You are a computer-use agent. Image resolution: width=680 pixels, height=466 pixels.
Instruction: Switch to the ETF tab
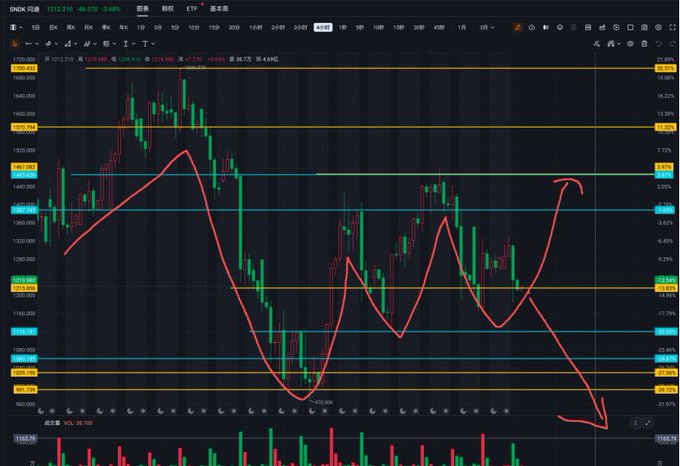tap(192, 9)
